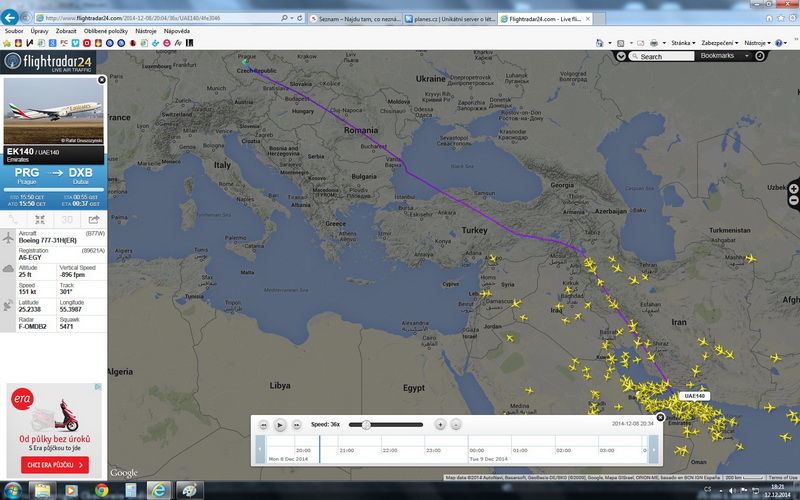Decrease timeline zoom with the minus button

(456, 424)
